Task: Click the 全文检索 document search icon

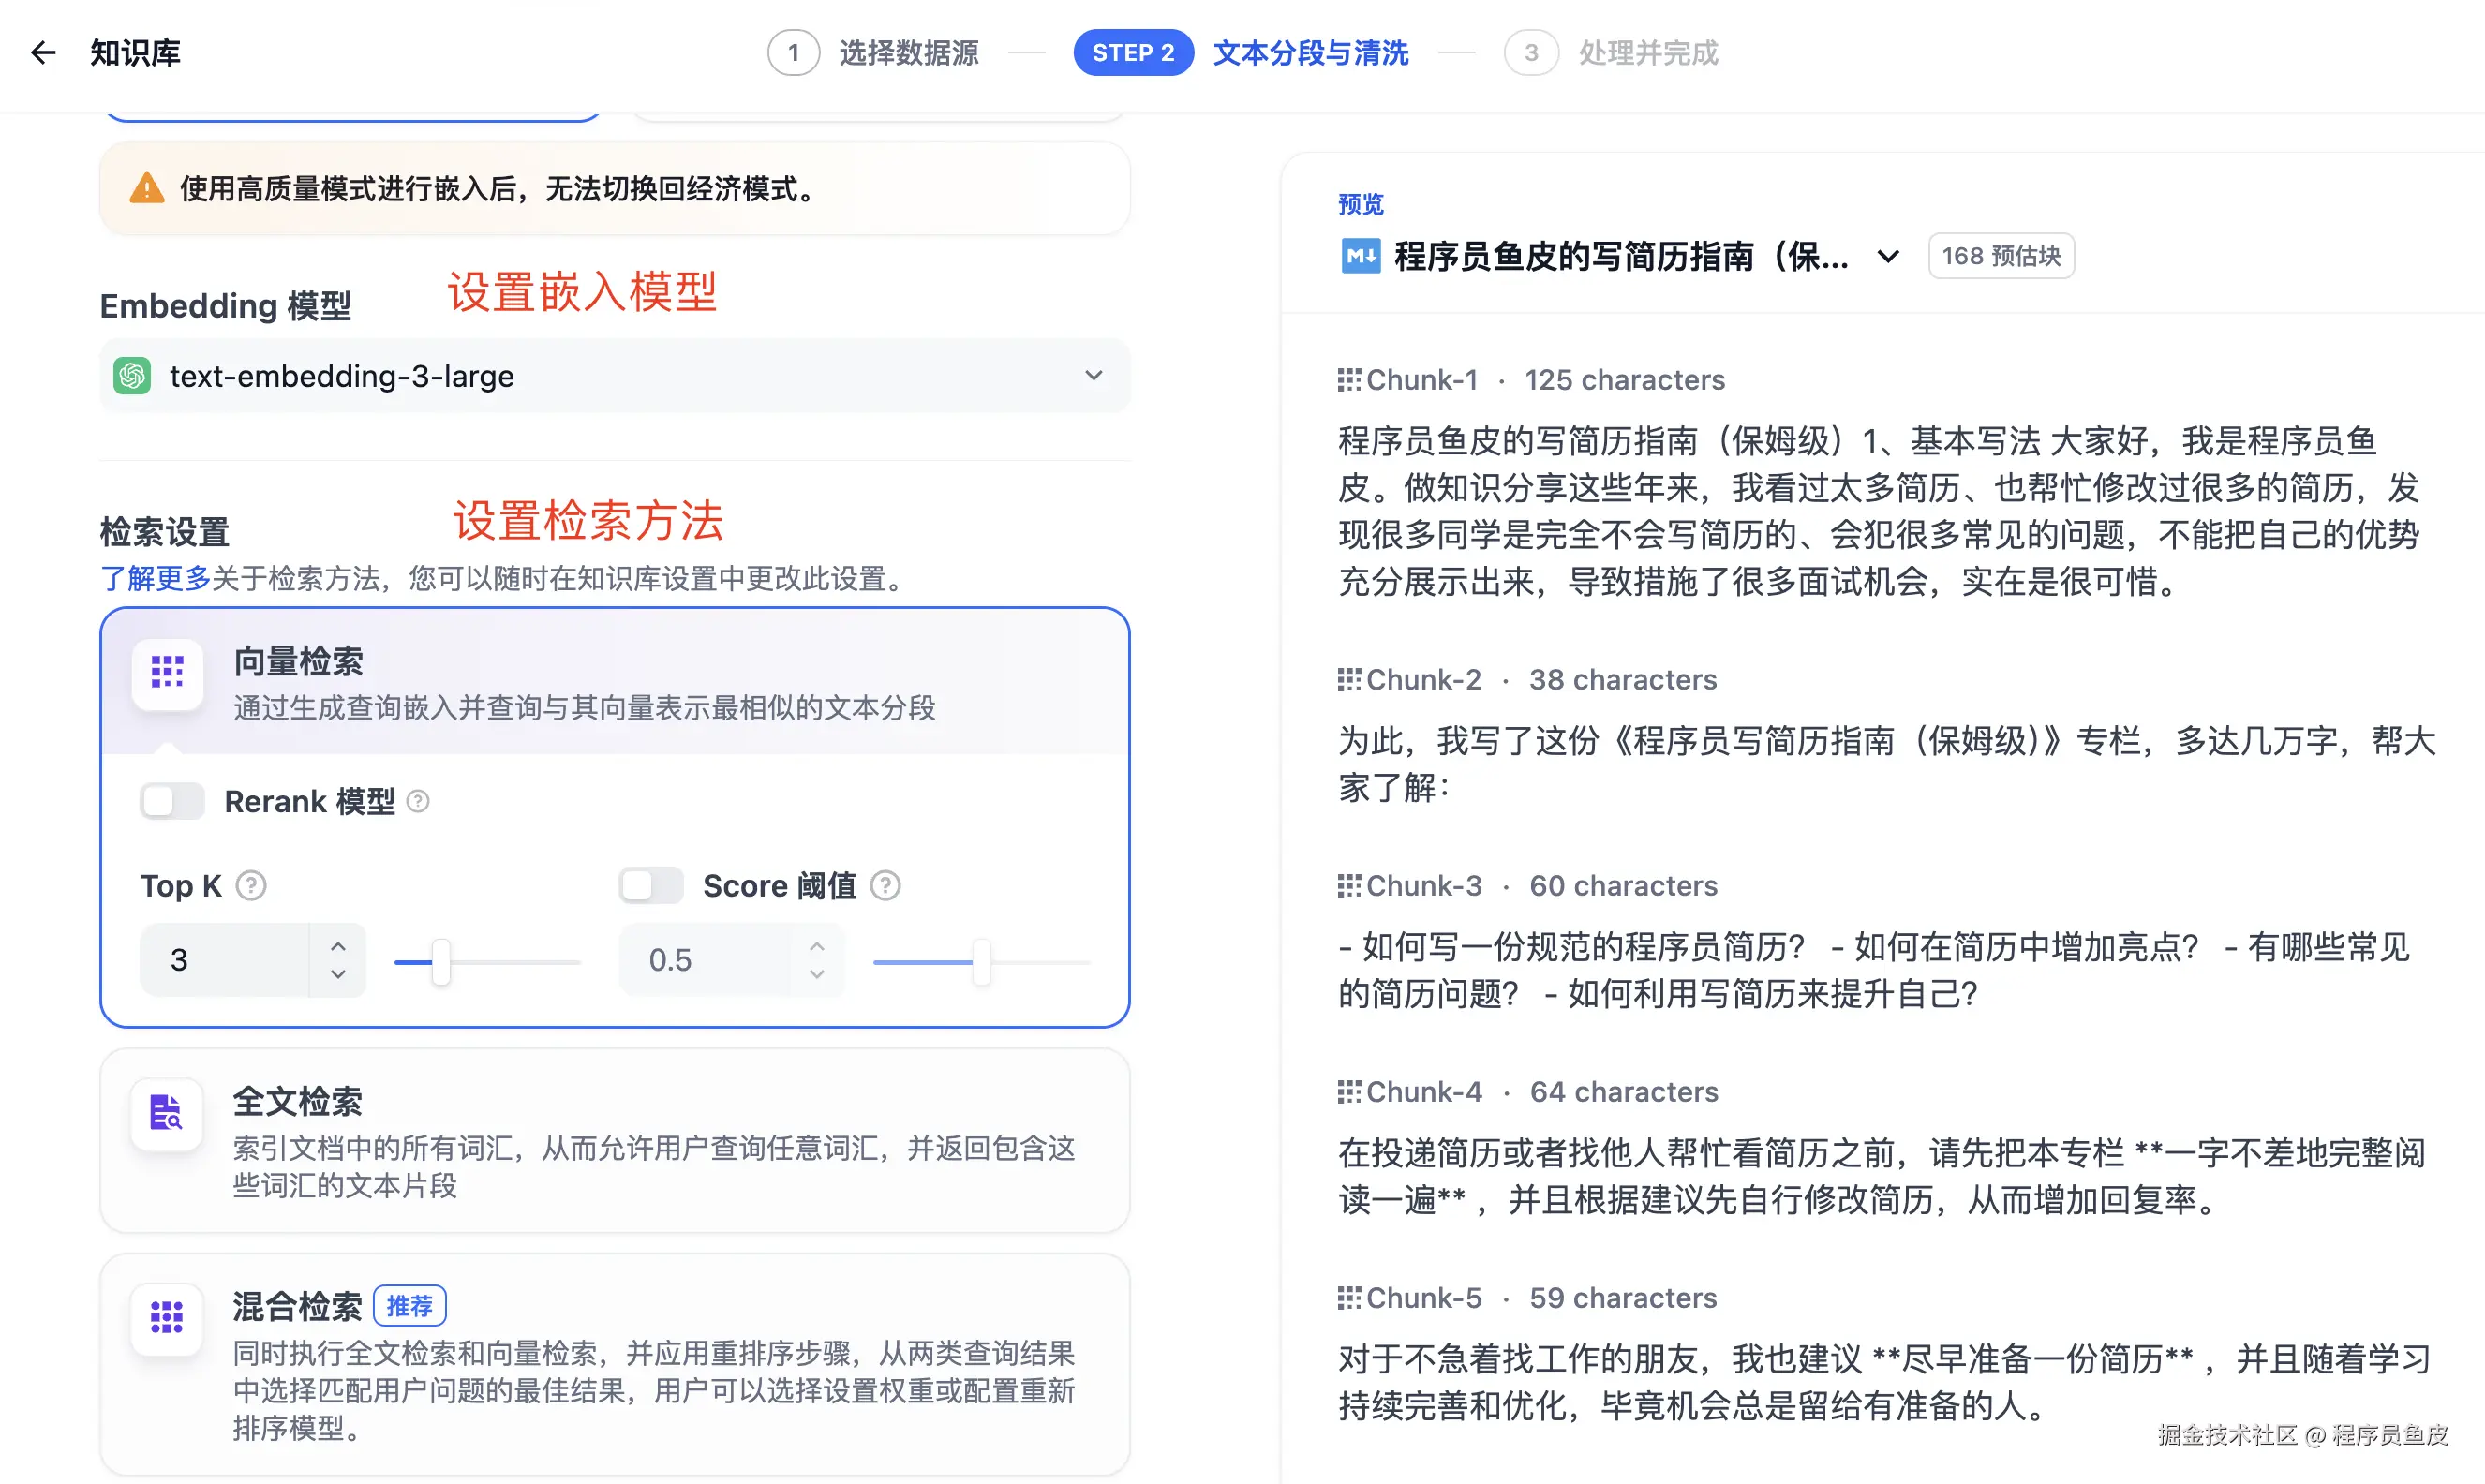Action: pos(167,1112)
